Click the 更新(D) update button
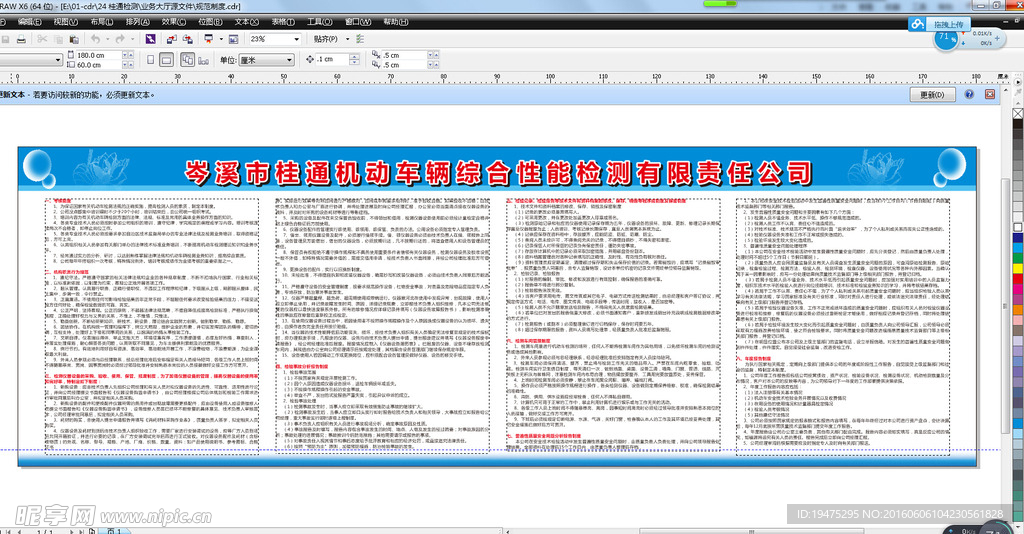This screenshot has height=534, width=1024. click(932, 95)
